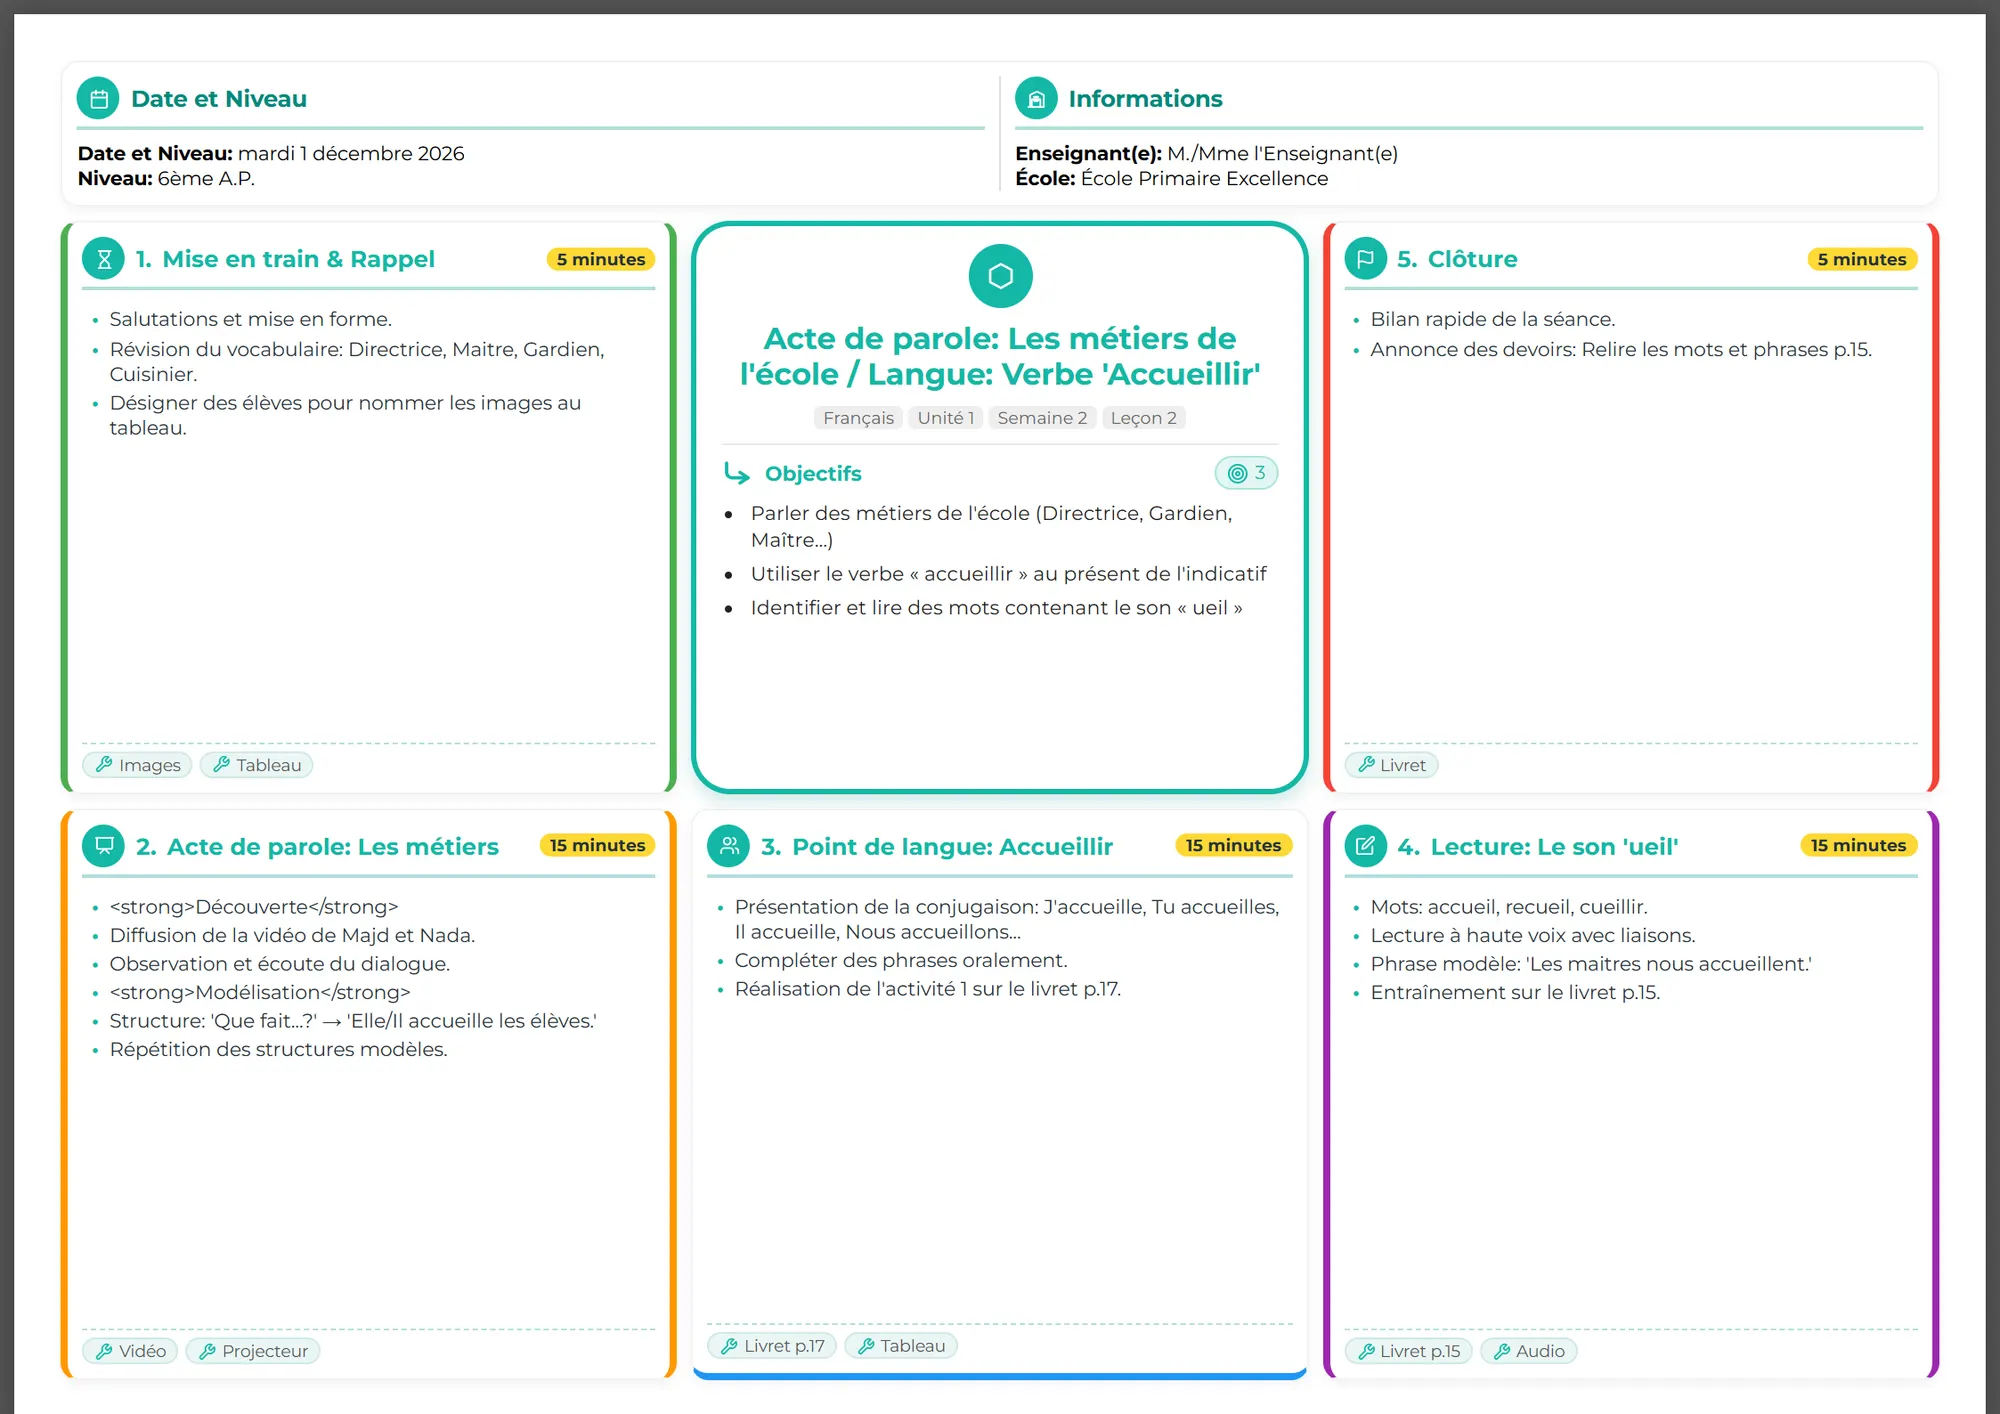Select the Semaine 2 tag

[1042, 418]
